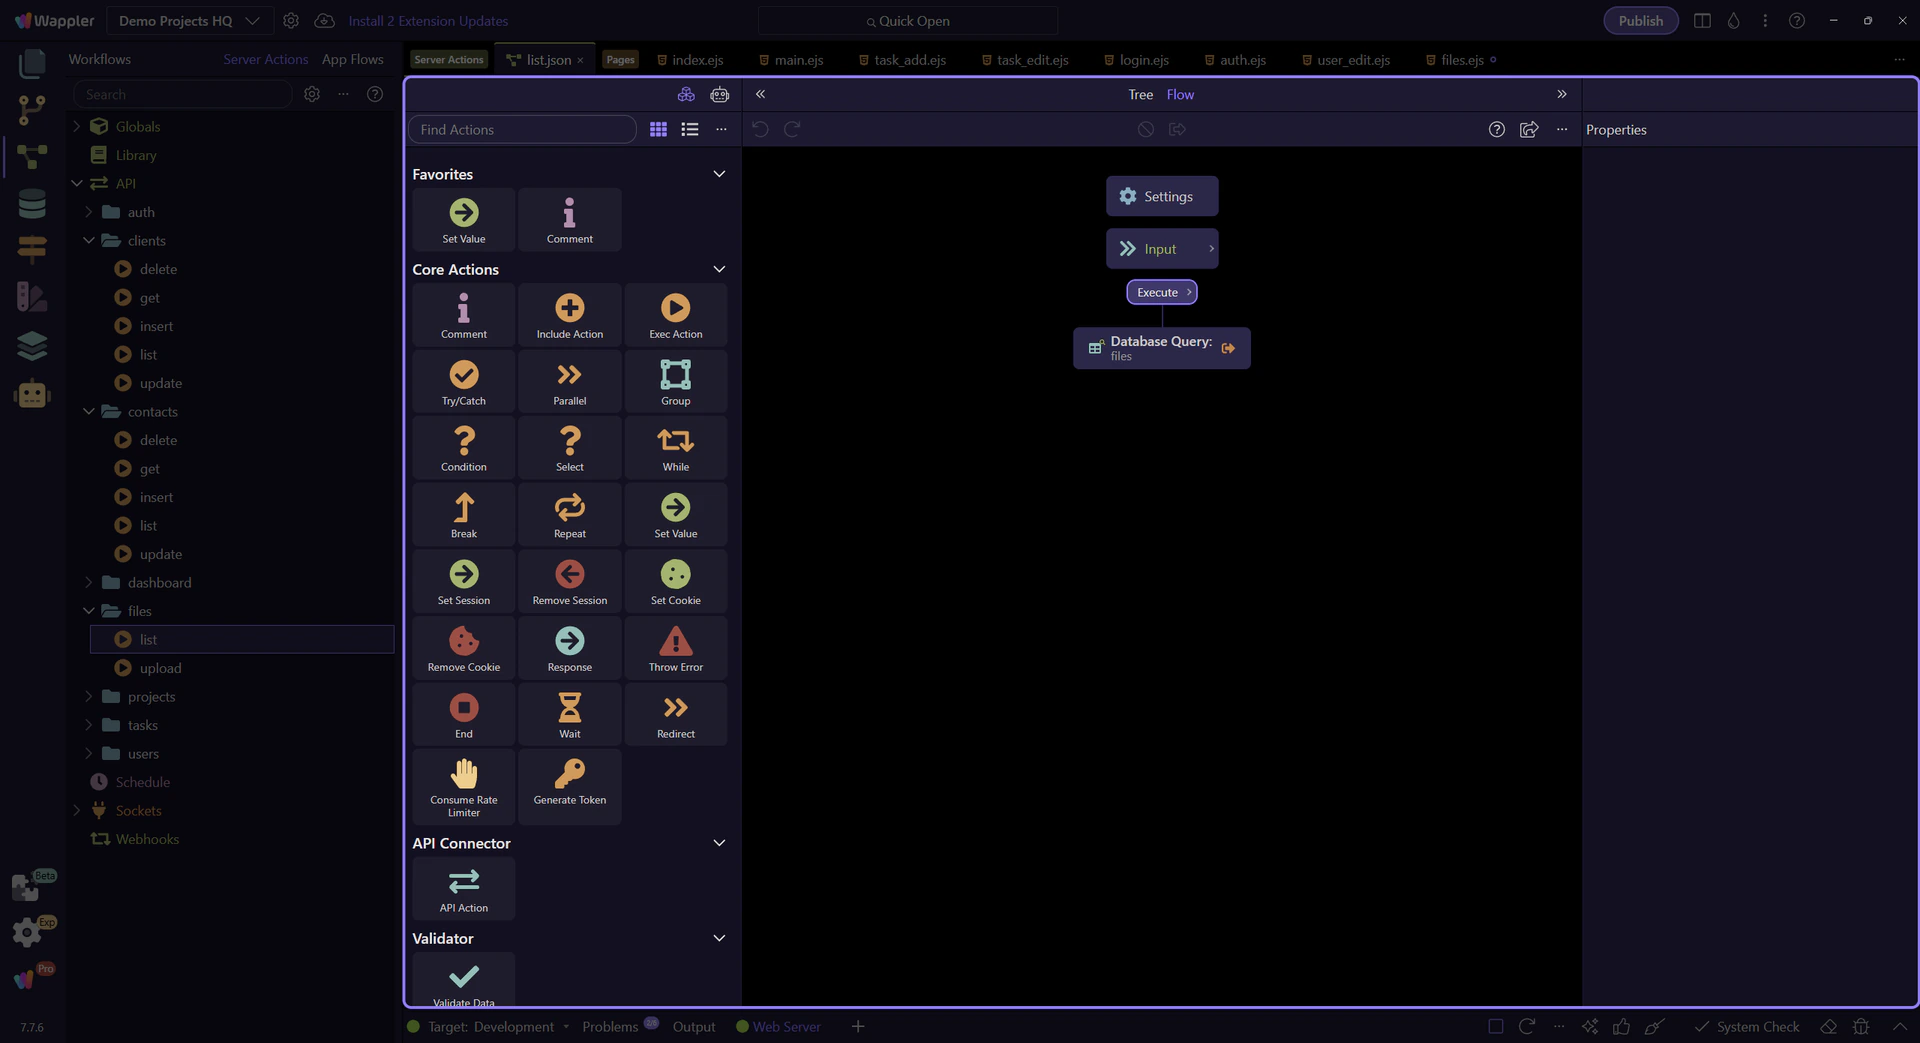Click the Publish button

pos(1640,21)
